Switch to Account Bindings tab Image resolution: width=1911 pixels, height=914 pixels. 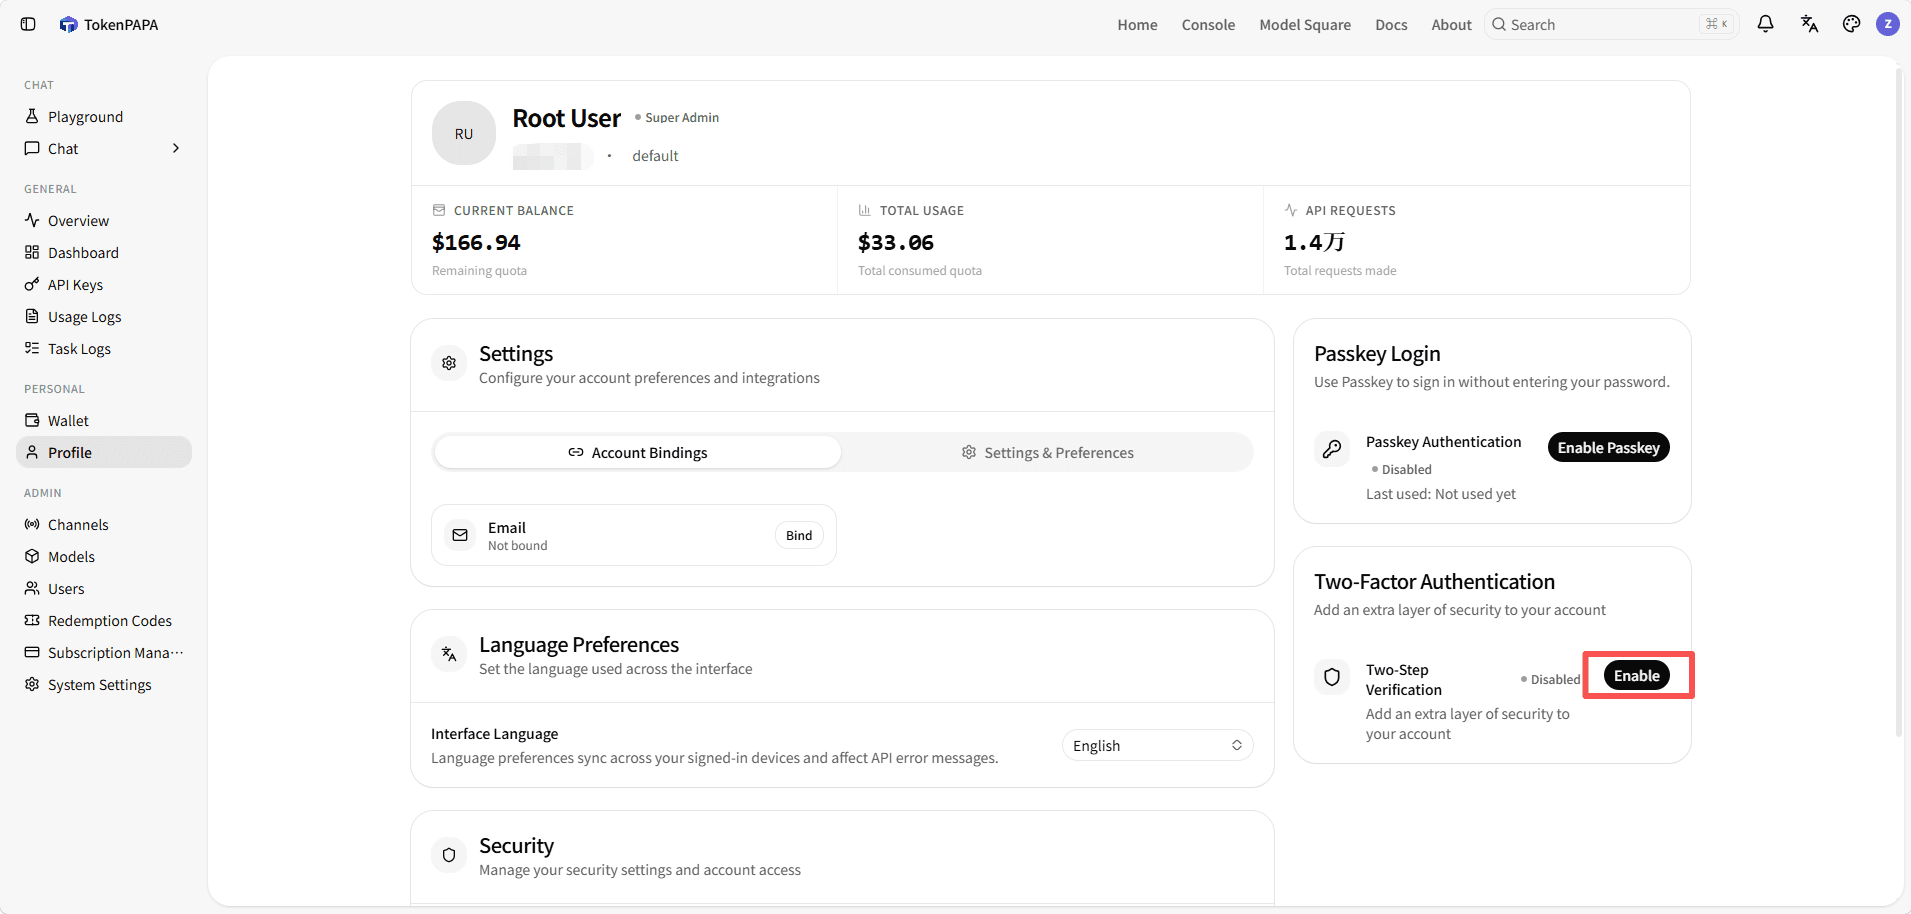click(x=637, y=452)
